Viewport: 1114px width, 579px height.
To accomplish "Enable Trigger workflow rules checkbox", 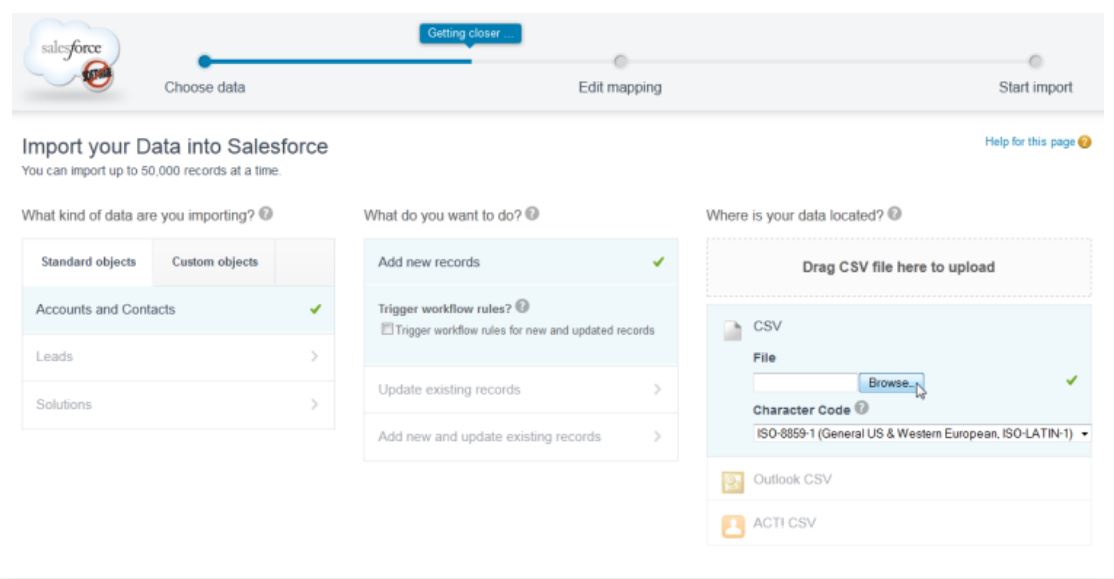I will [x=387, y=329].
